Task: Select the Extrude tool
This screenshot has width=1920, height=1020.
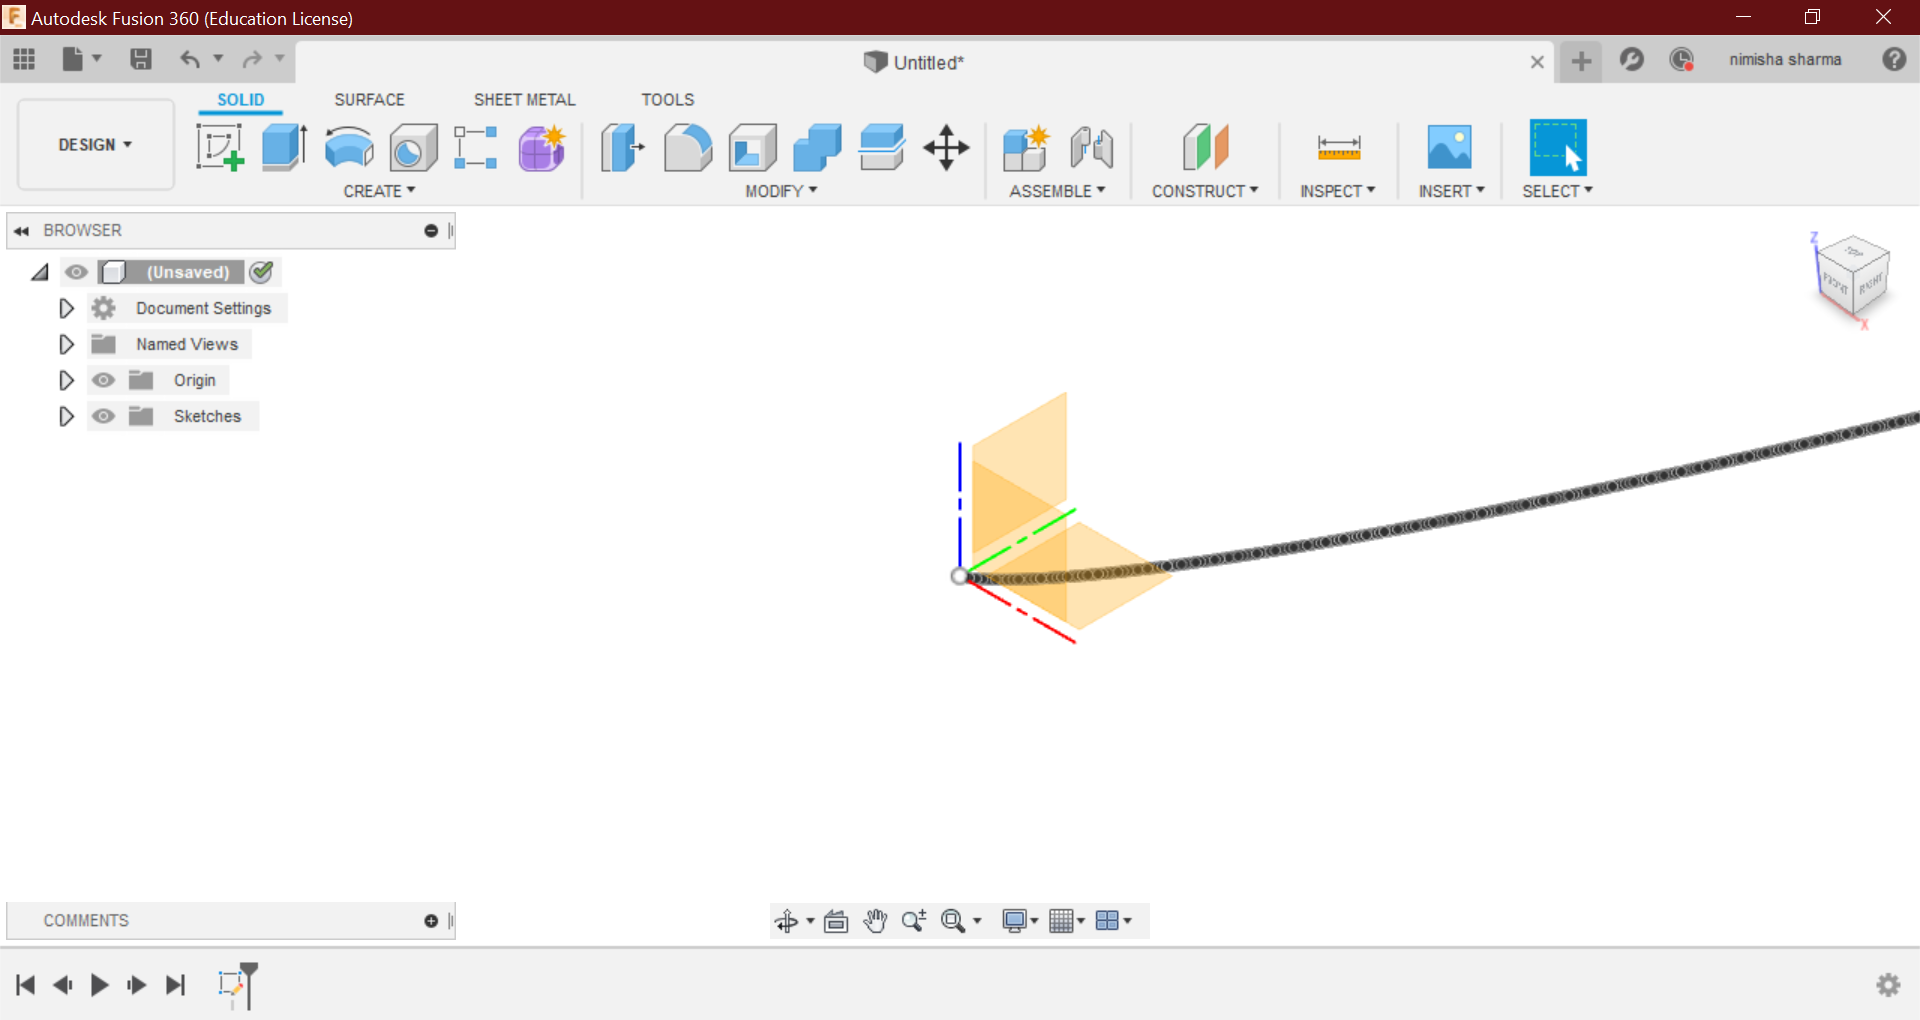Action: pos(284,147)
